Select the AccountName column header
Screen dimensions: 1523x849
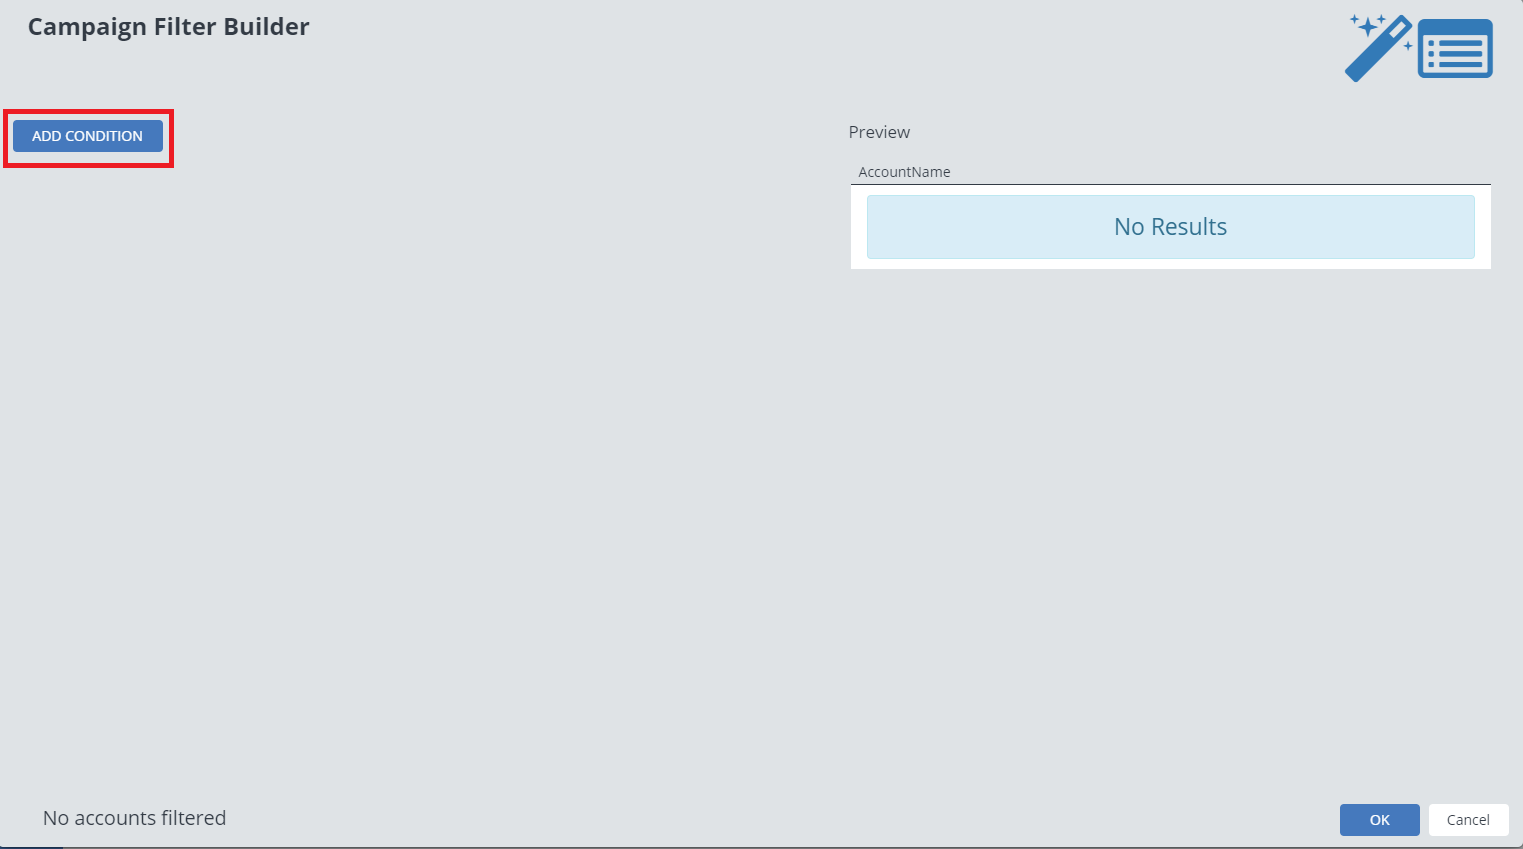tap(904, 172)
